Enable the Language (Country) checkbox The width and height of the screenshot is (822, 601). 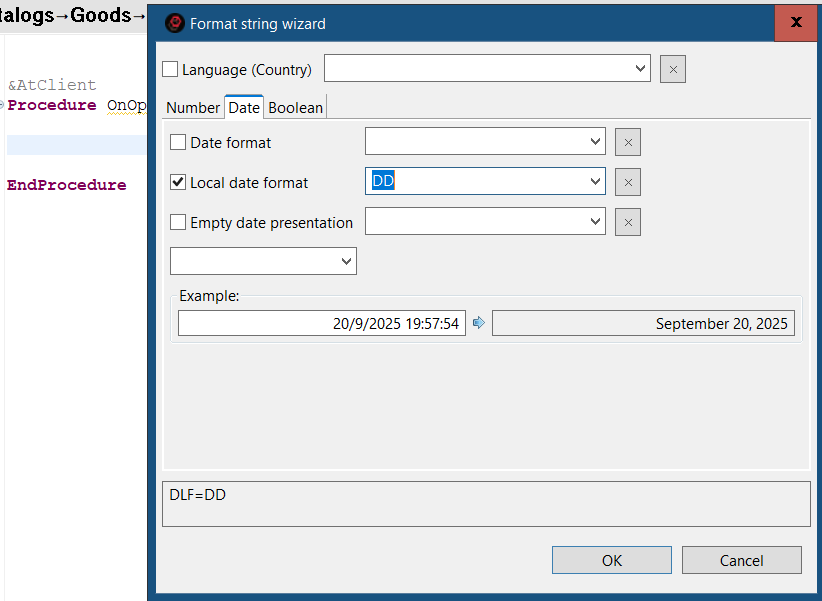[x=170, y=69]
